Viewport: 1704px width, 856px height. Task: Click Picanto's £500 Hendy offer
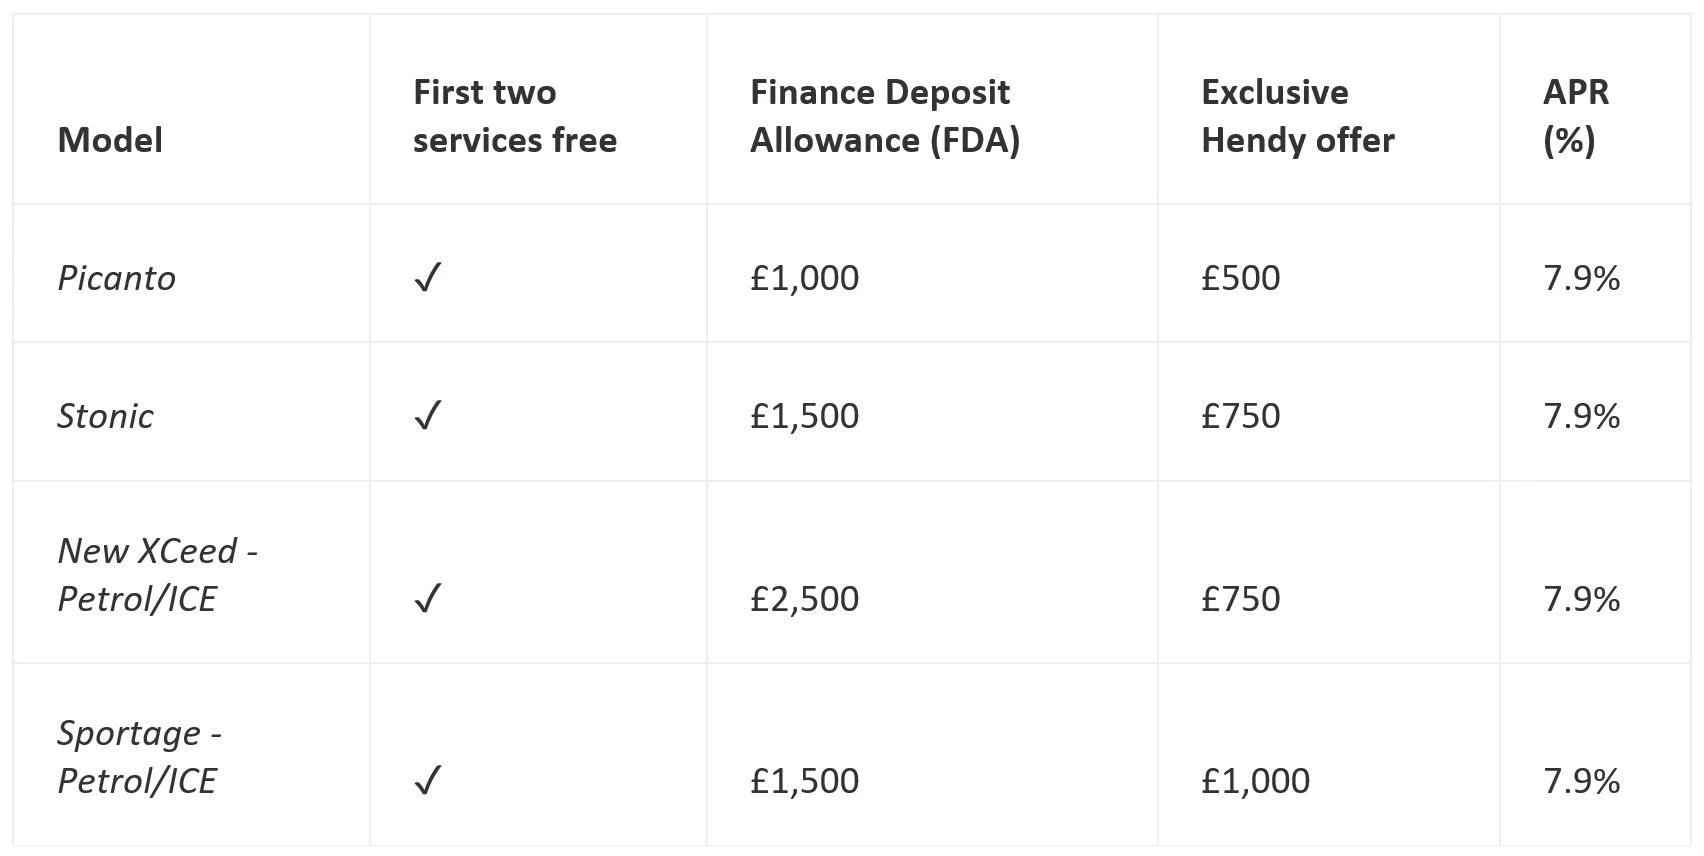(x=1240, y=278)
